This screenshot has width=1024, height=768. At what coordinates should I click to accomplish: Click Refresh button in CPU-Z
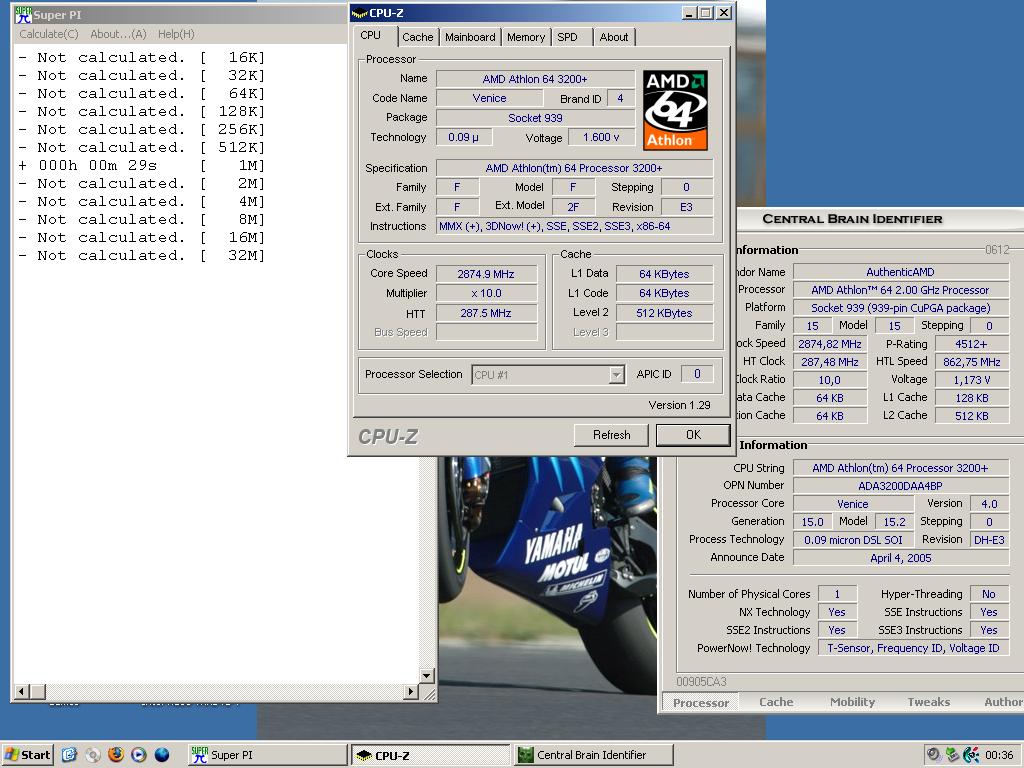pos(611,435)
